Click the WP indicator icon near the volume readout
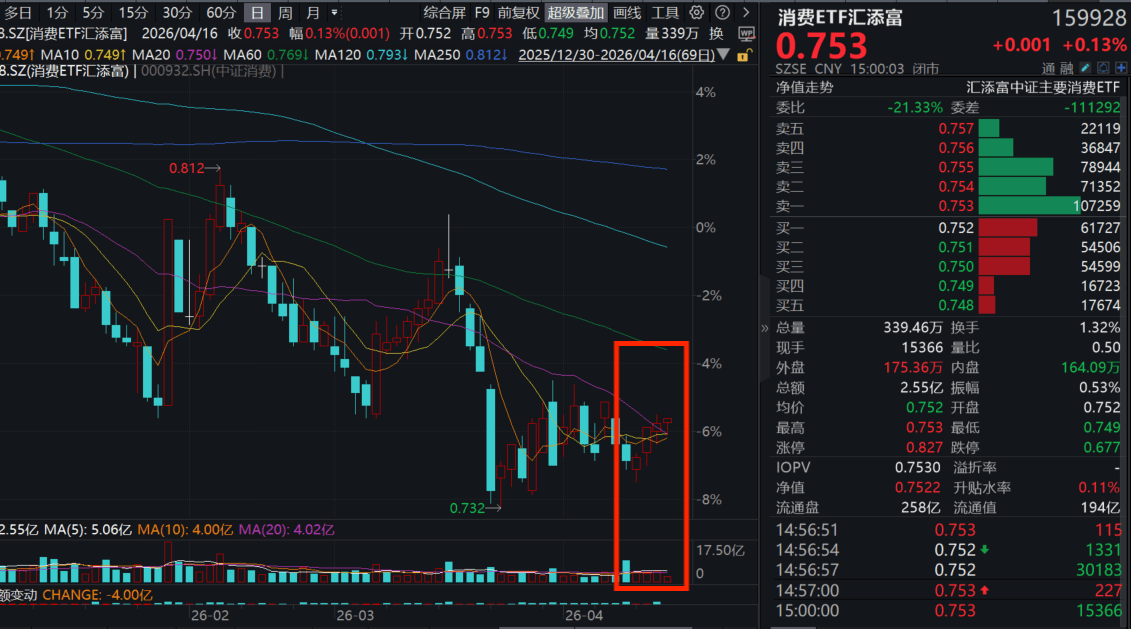1131x629 pixels. tap(746, 34)
